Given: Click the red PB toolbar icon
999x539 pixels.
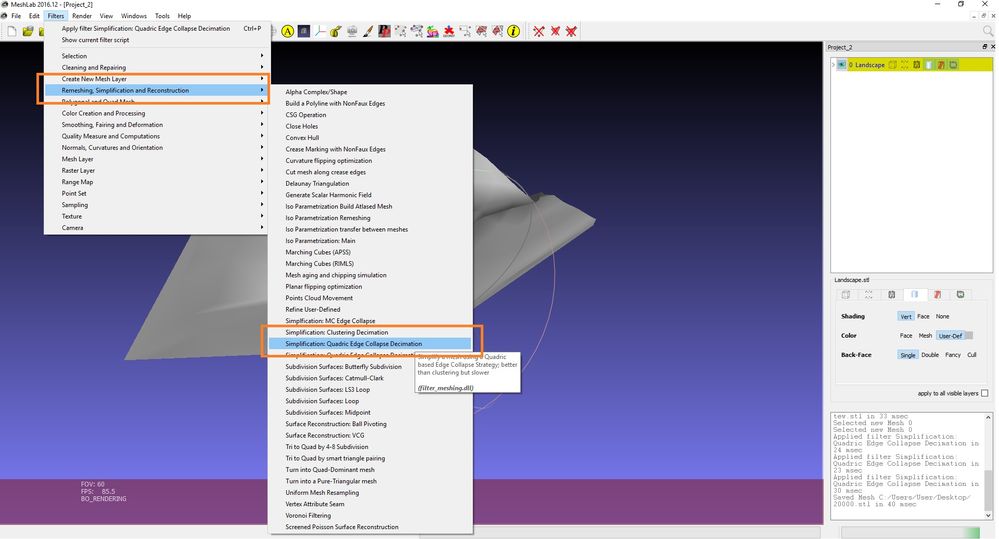Looking at the screenshot, I should coord(384,31).
